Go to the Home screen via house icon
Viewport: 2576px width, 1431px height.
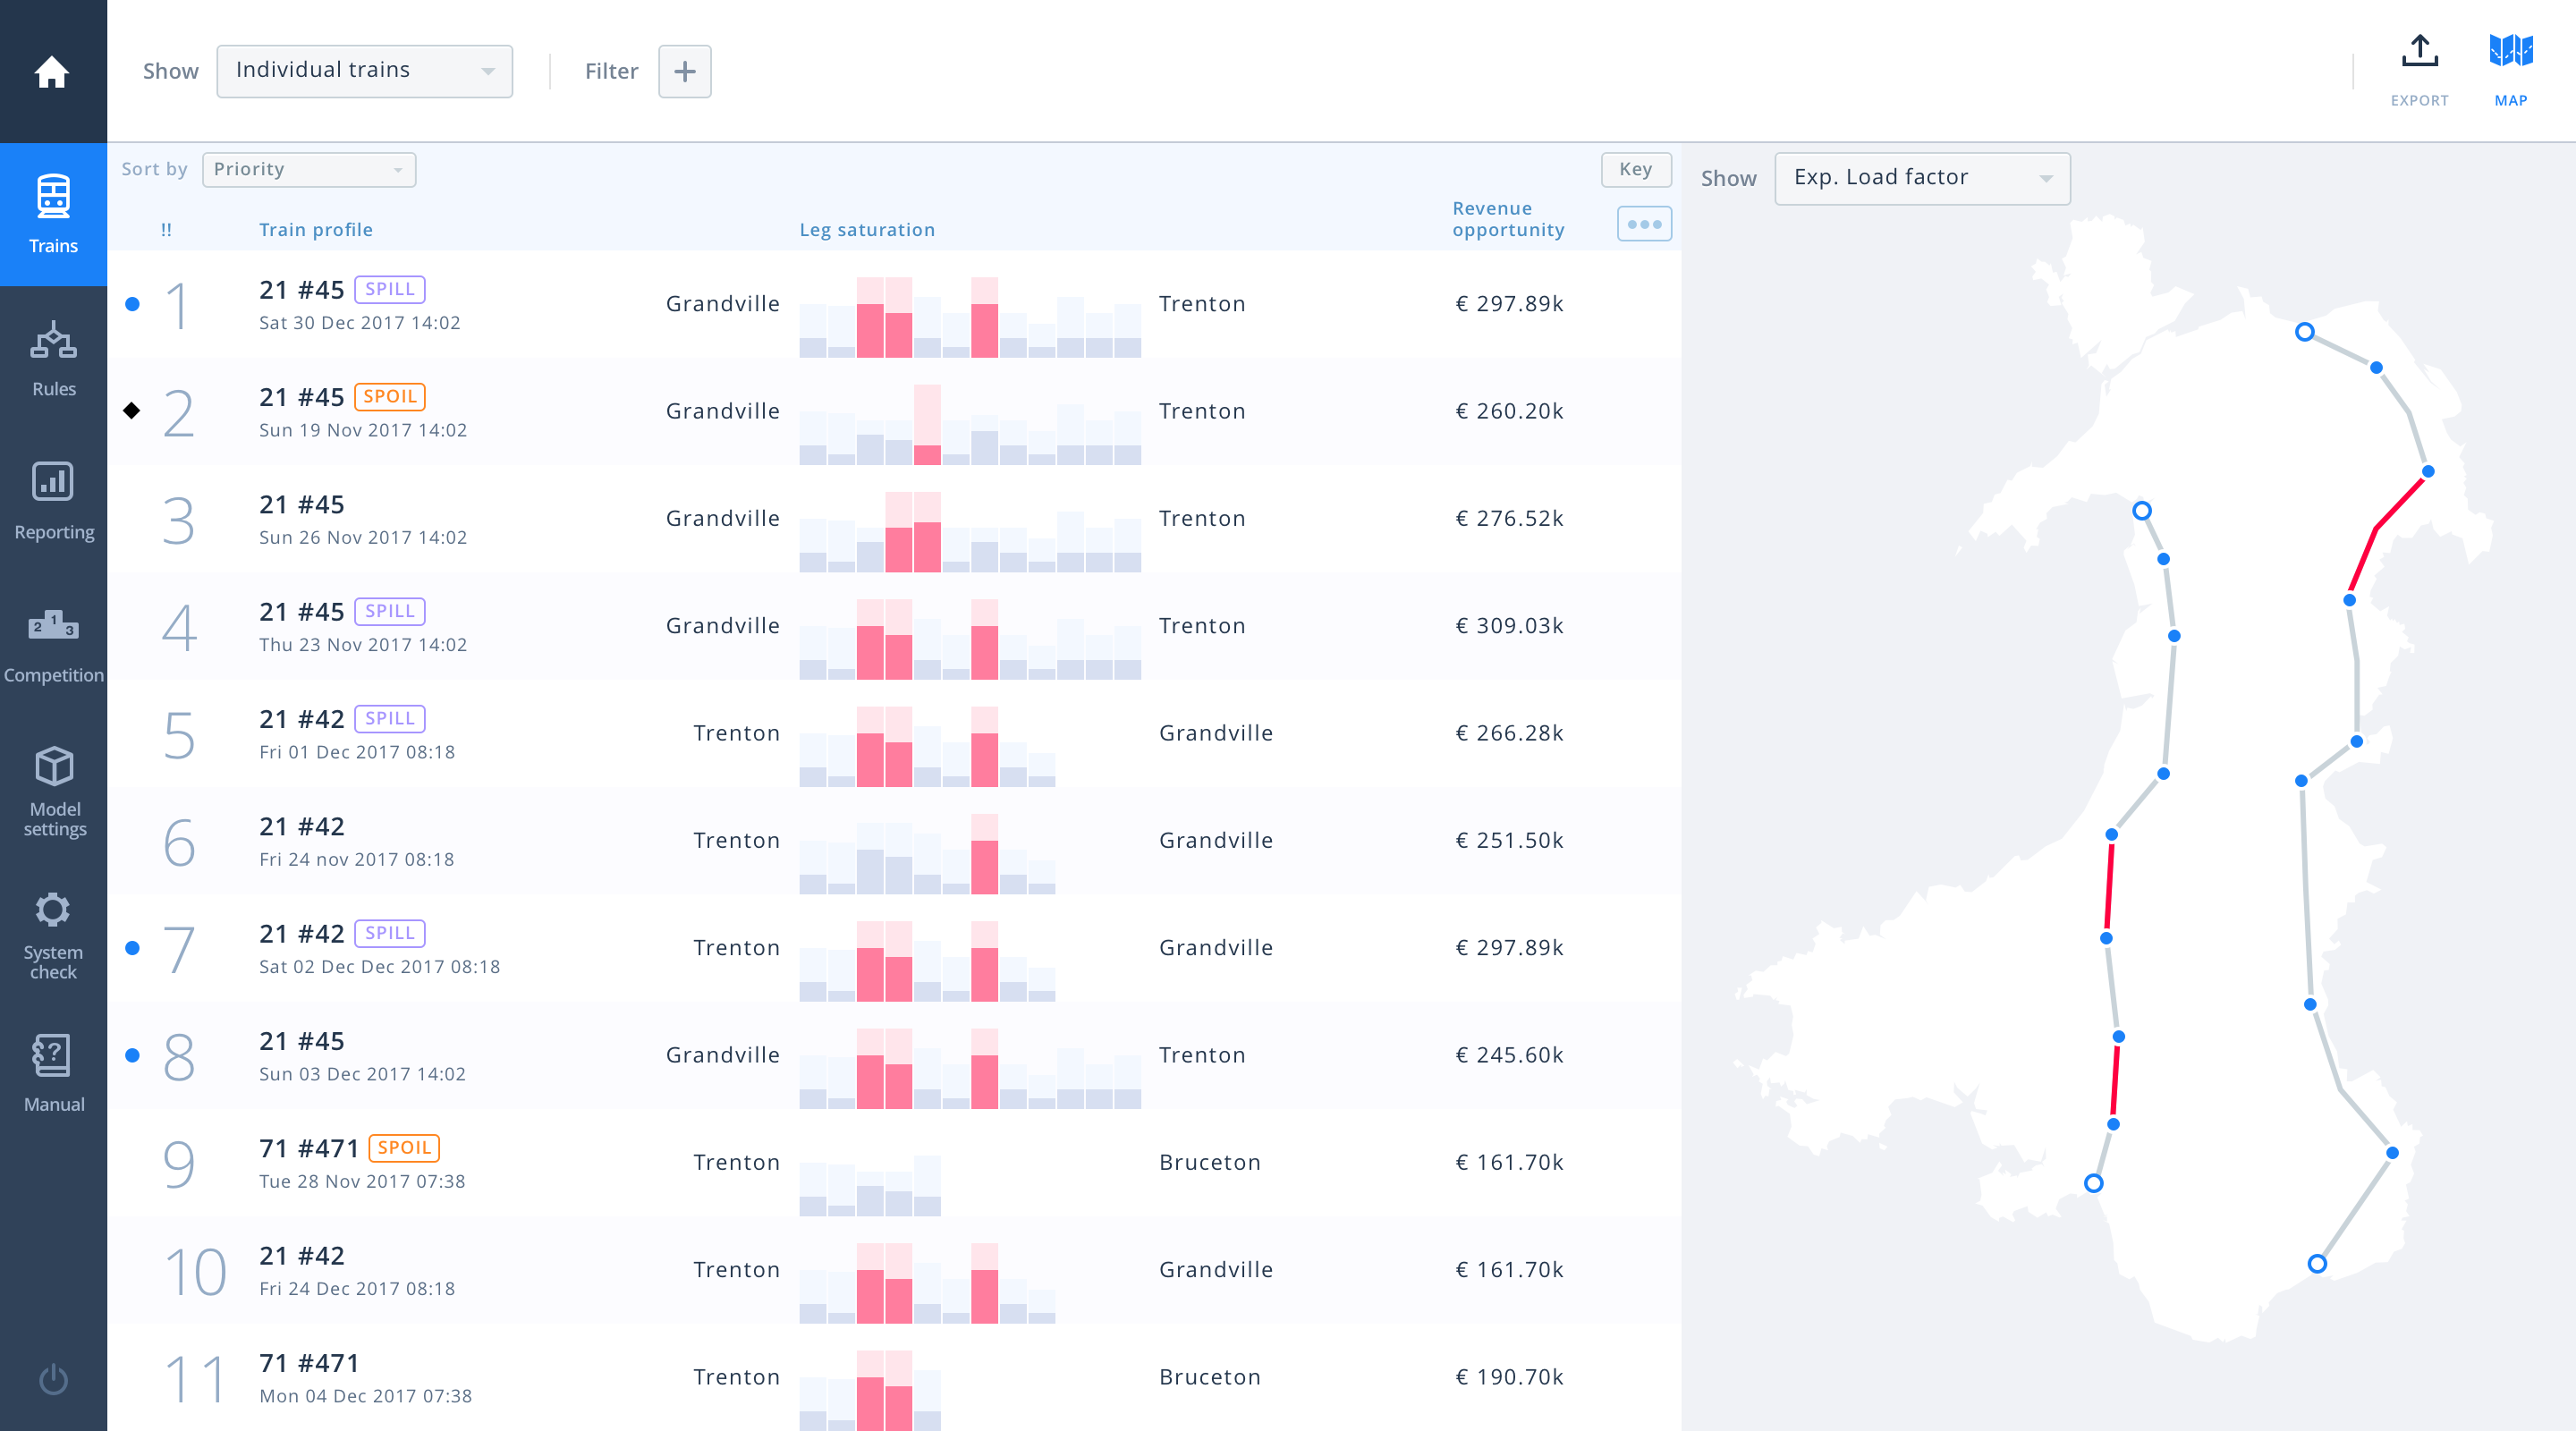[52, 72]
